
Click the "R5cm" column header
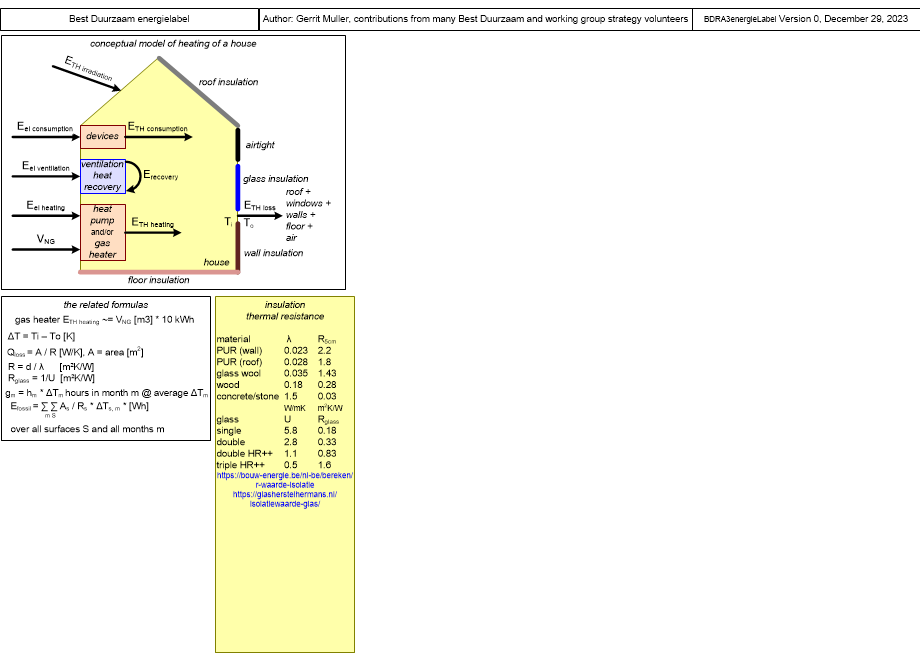[x=327, y=340]
